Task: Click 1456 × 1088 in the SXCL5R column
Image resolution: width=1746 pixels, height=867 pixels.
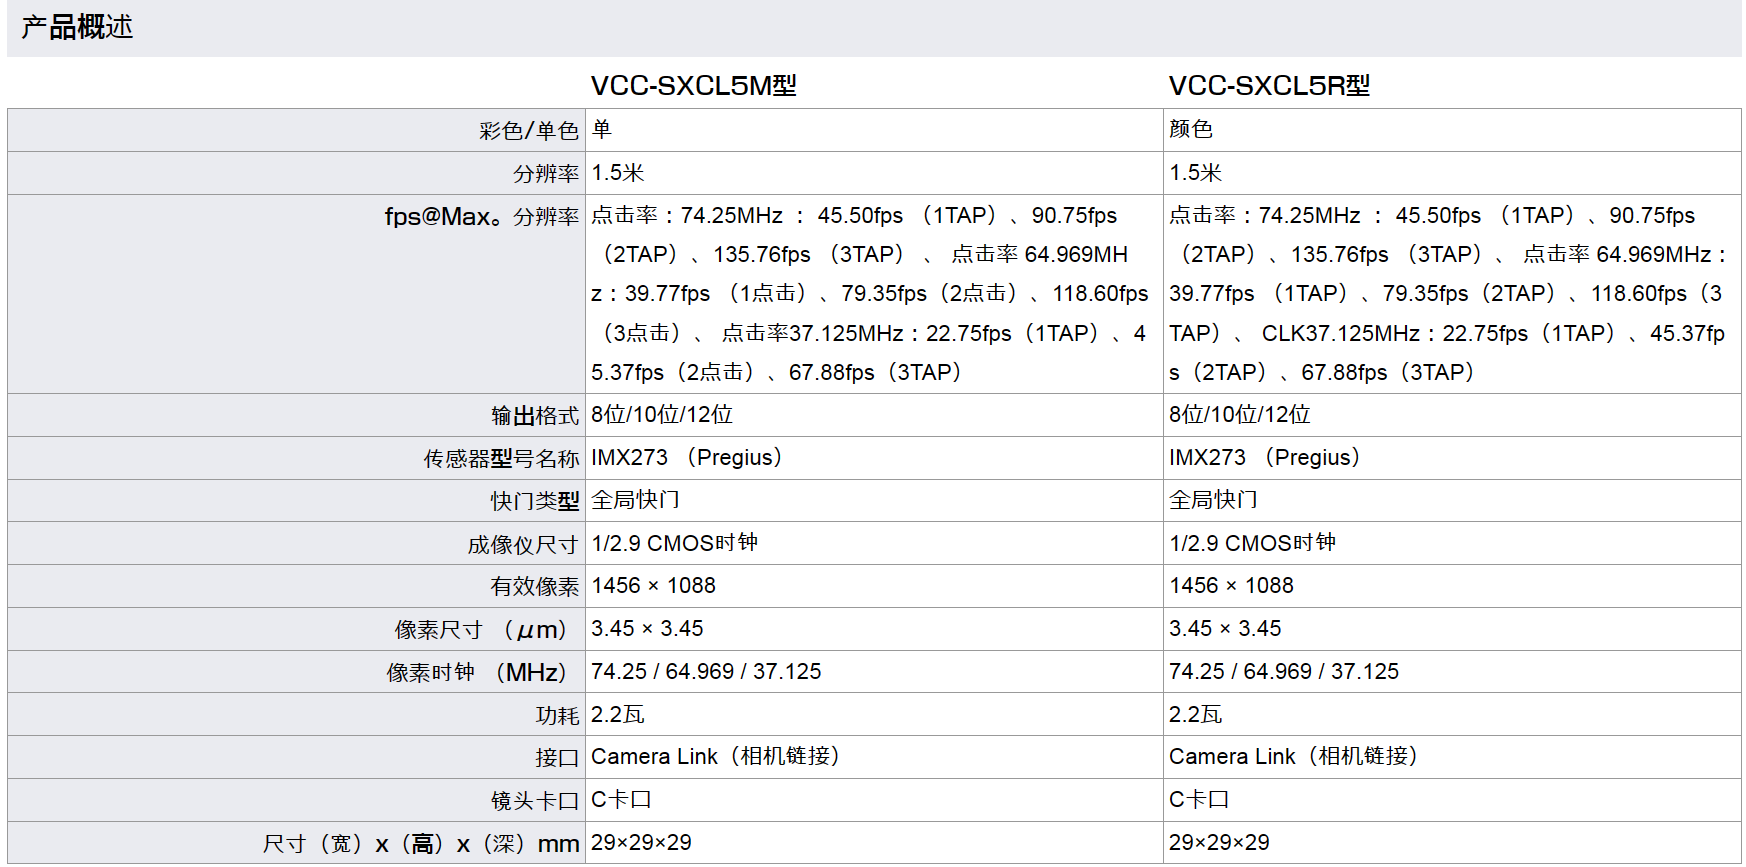Action: [x=1232, y=586]
